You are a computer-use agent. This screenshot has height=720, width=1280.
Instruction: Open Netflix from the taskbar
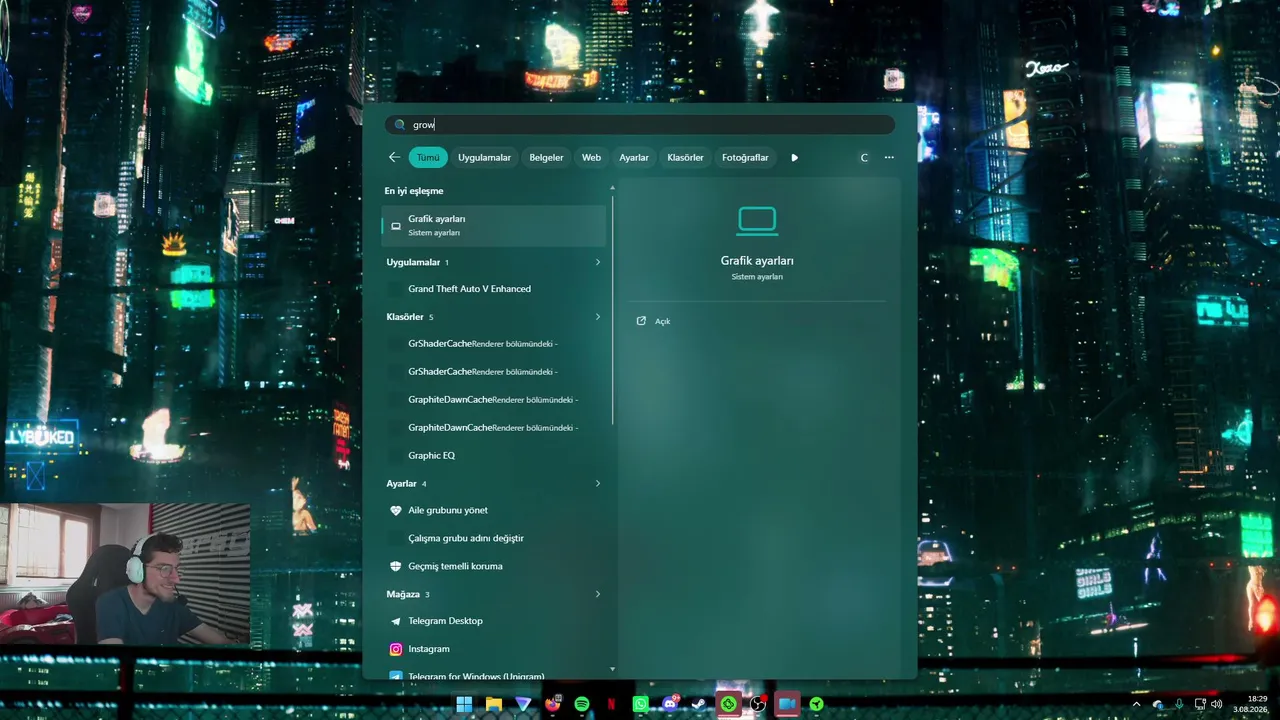(x=611, y=704)
